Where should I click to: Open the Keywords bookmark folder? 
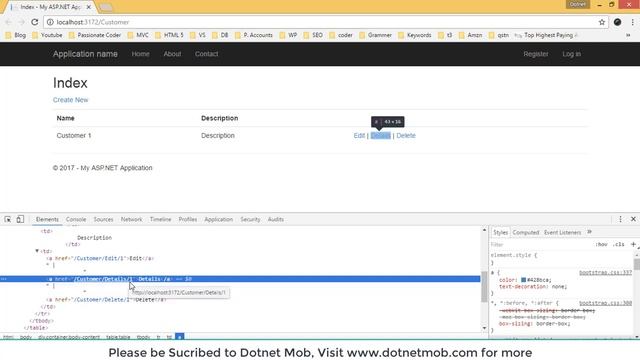click(x=415, y=35)
